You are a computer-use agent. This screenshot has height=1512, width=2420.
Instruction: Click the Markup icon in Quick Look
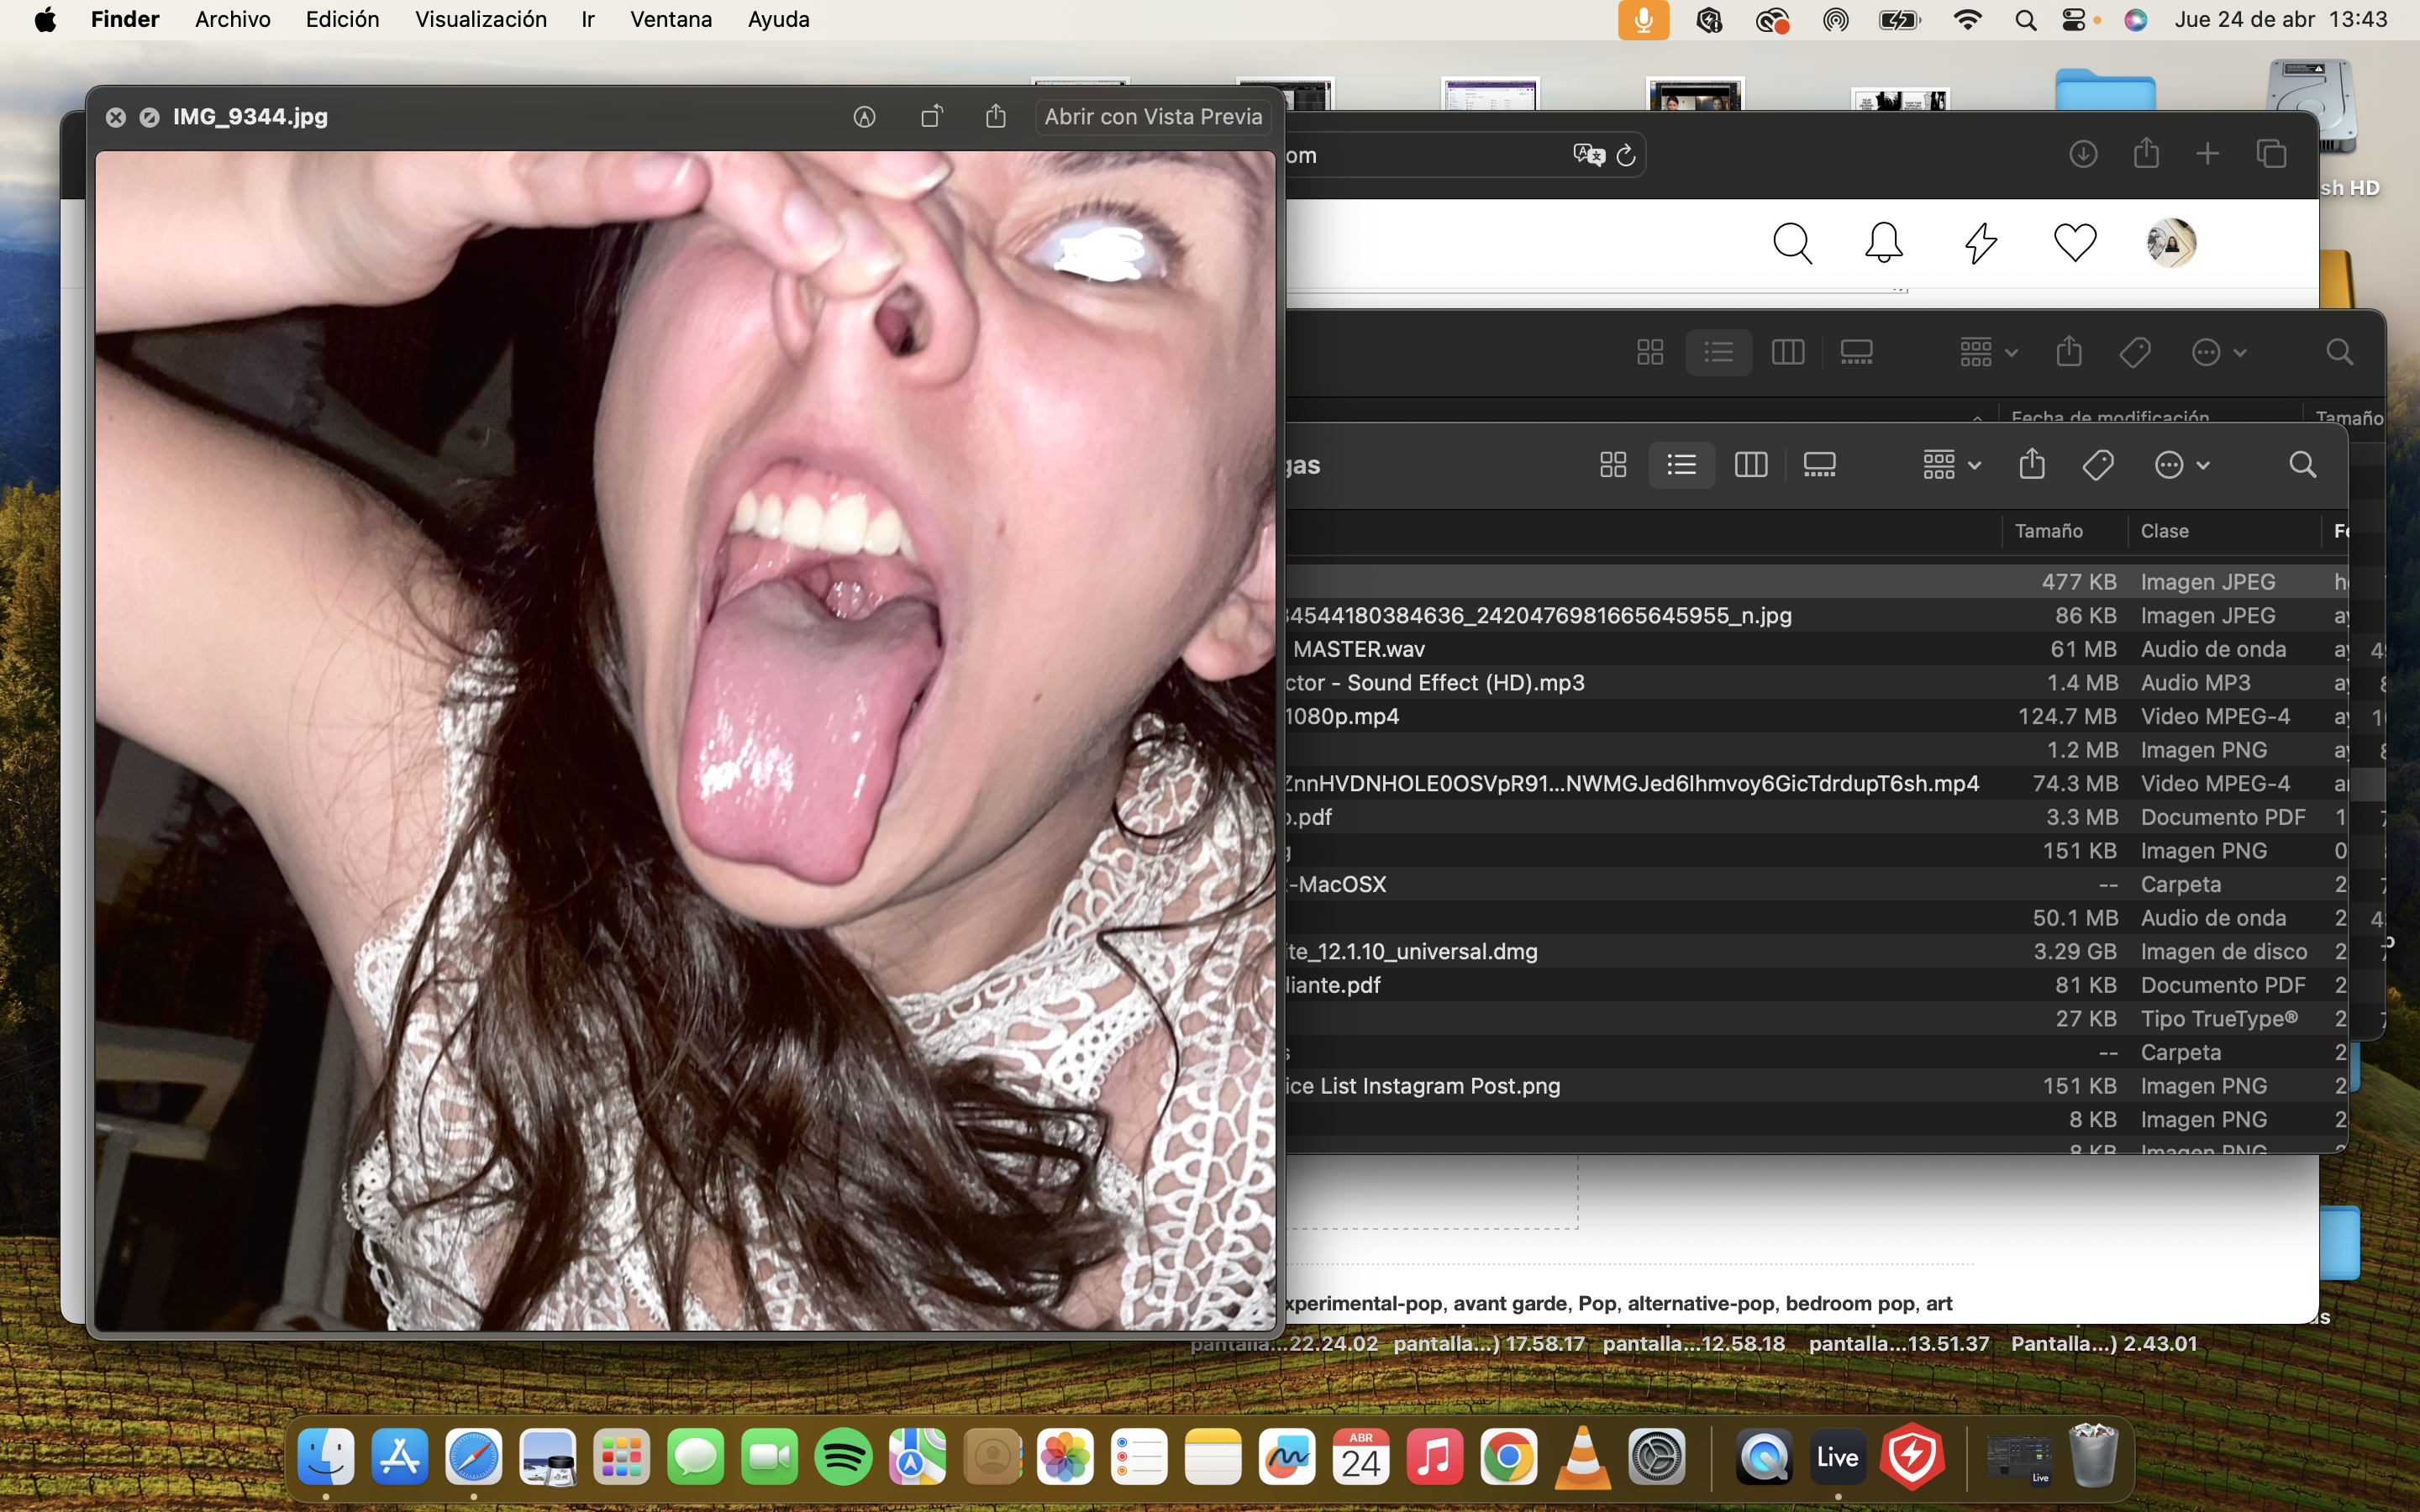tap(864, 117)
